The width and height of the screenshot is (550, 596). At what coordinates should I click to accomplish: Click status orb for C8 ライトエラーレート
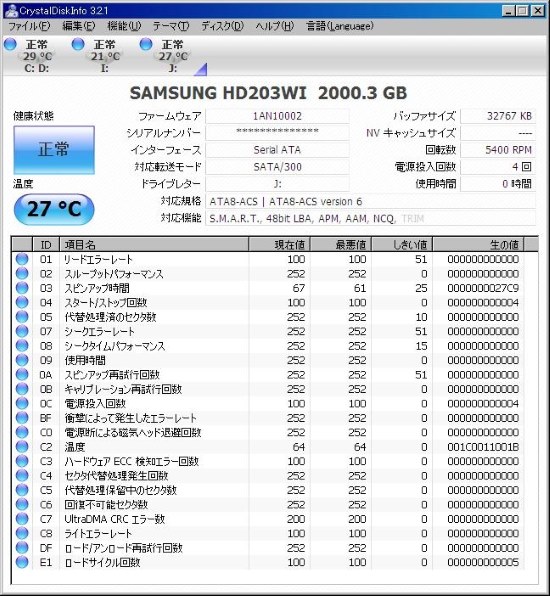click(x=22, y=533)
